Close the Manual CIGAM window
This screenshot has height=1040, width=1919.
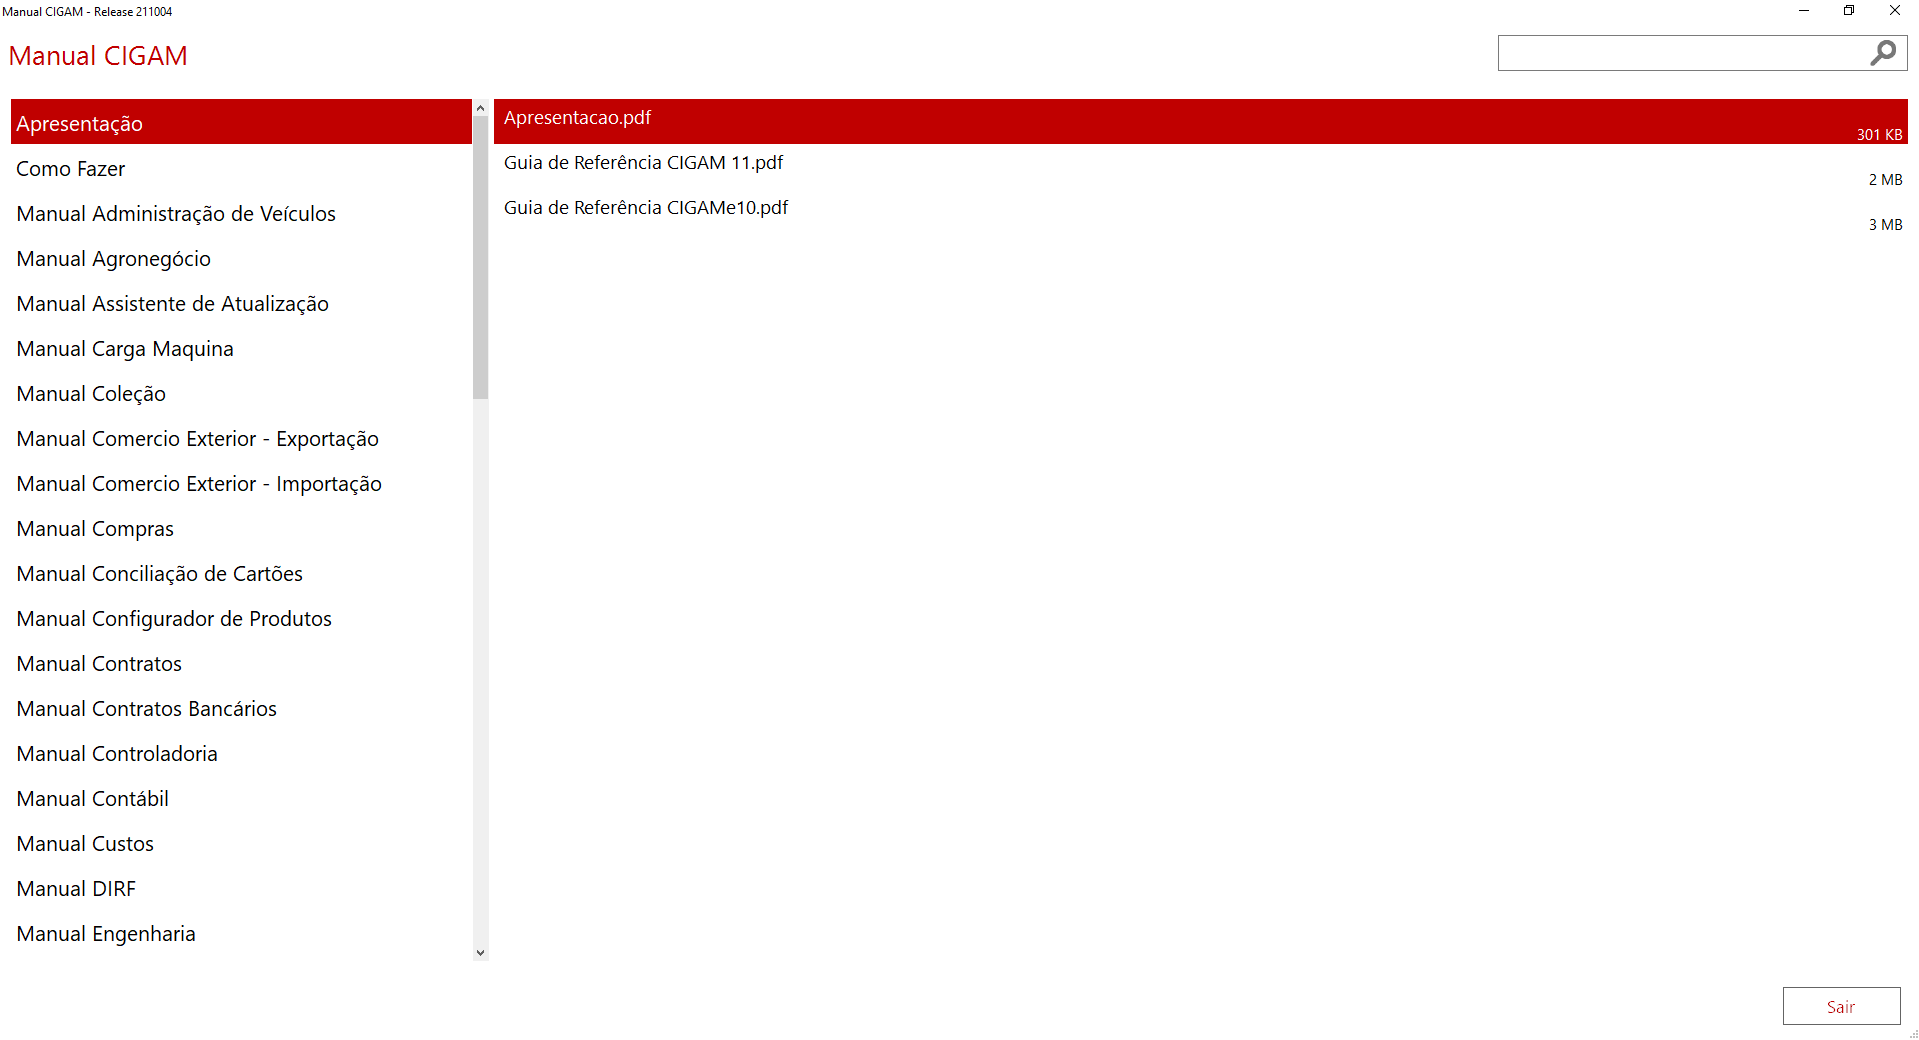[x=1895, y=11]
